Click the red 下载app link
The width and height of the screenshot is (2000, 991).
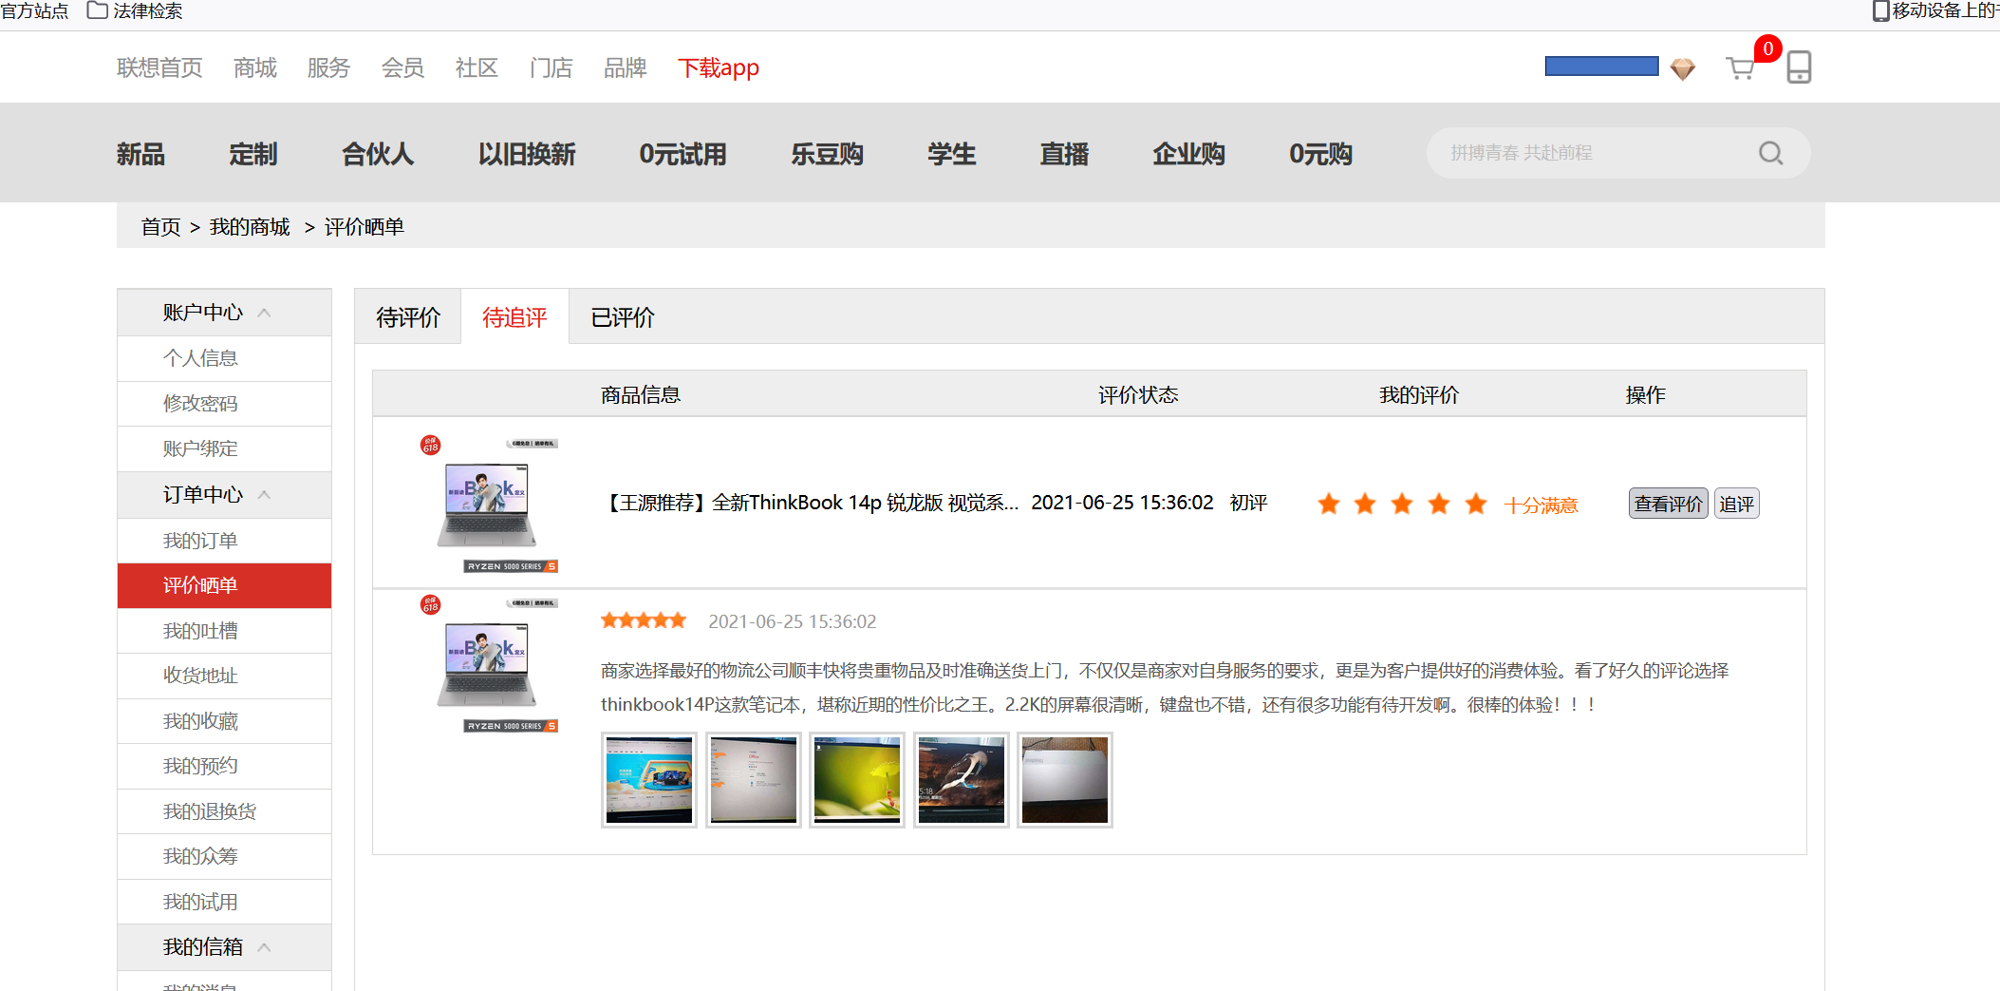[718, 68]
